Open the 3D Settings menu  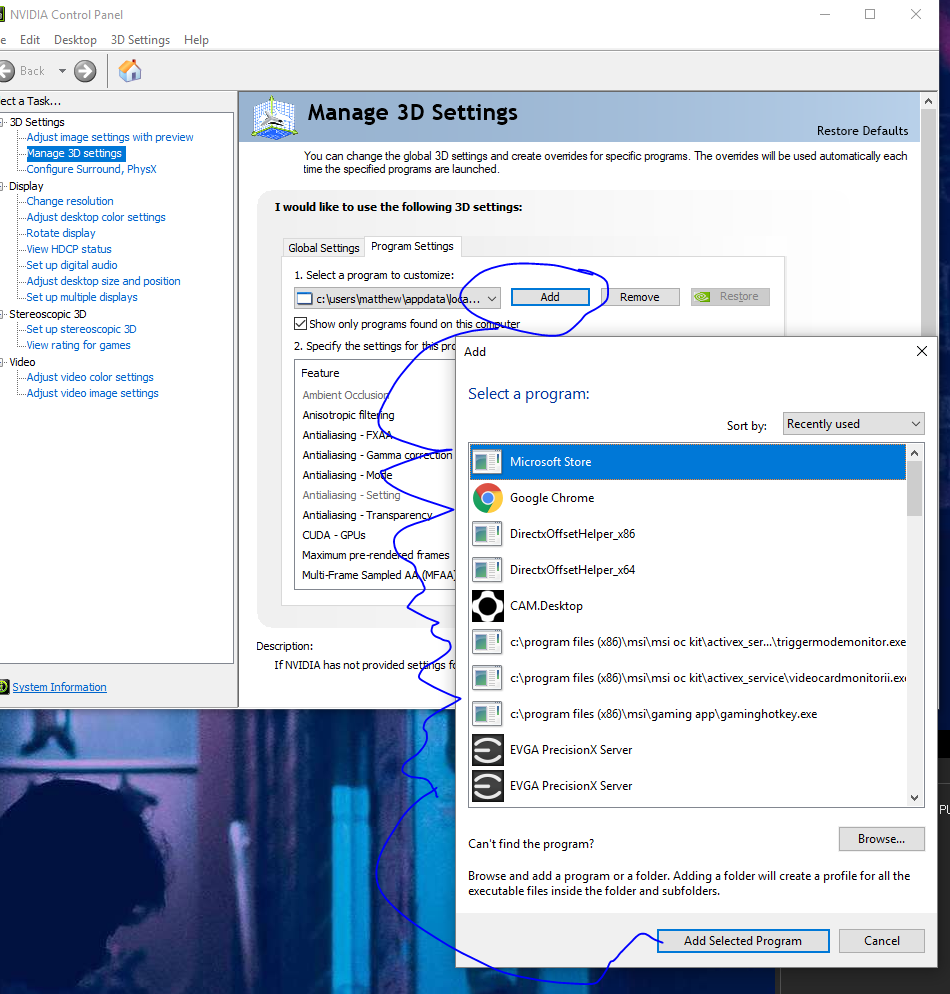point(140,40)
